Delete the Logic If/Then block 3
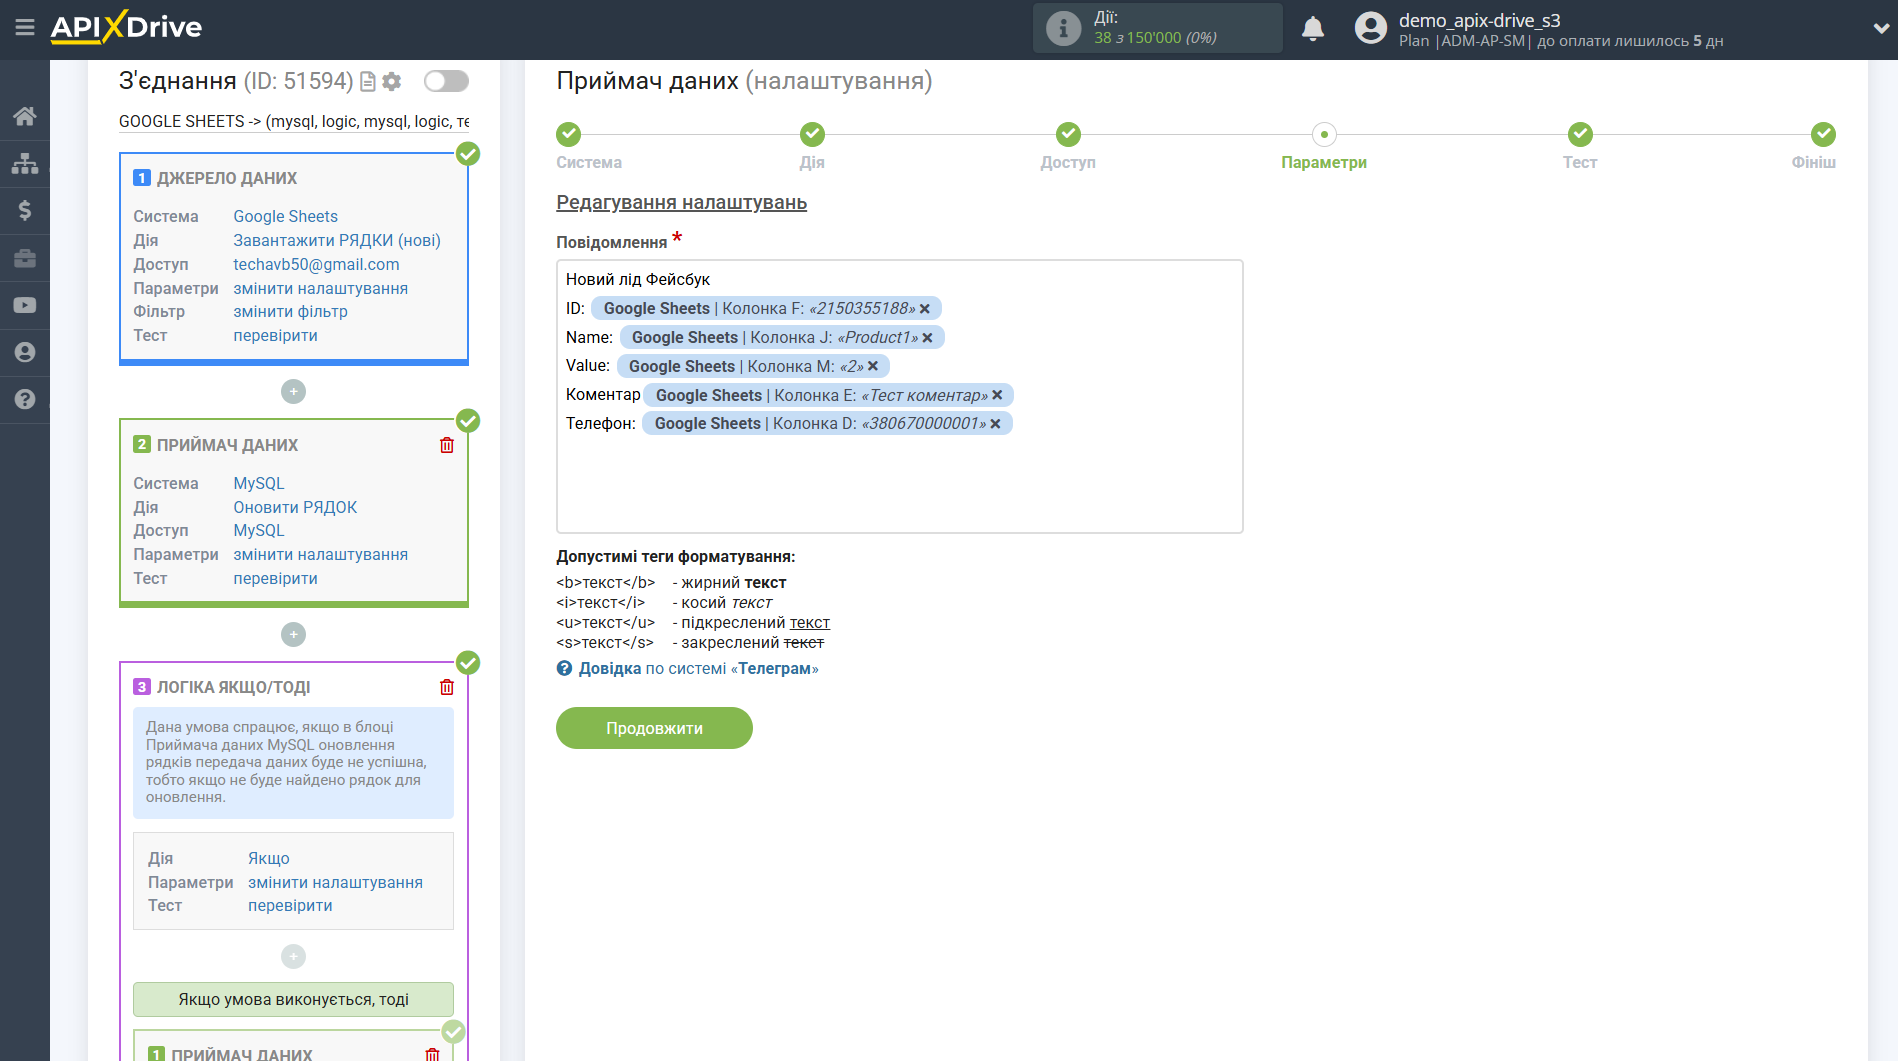The height and width of the screenshot is (1061, 1898). tap(447, 687)
